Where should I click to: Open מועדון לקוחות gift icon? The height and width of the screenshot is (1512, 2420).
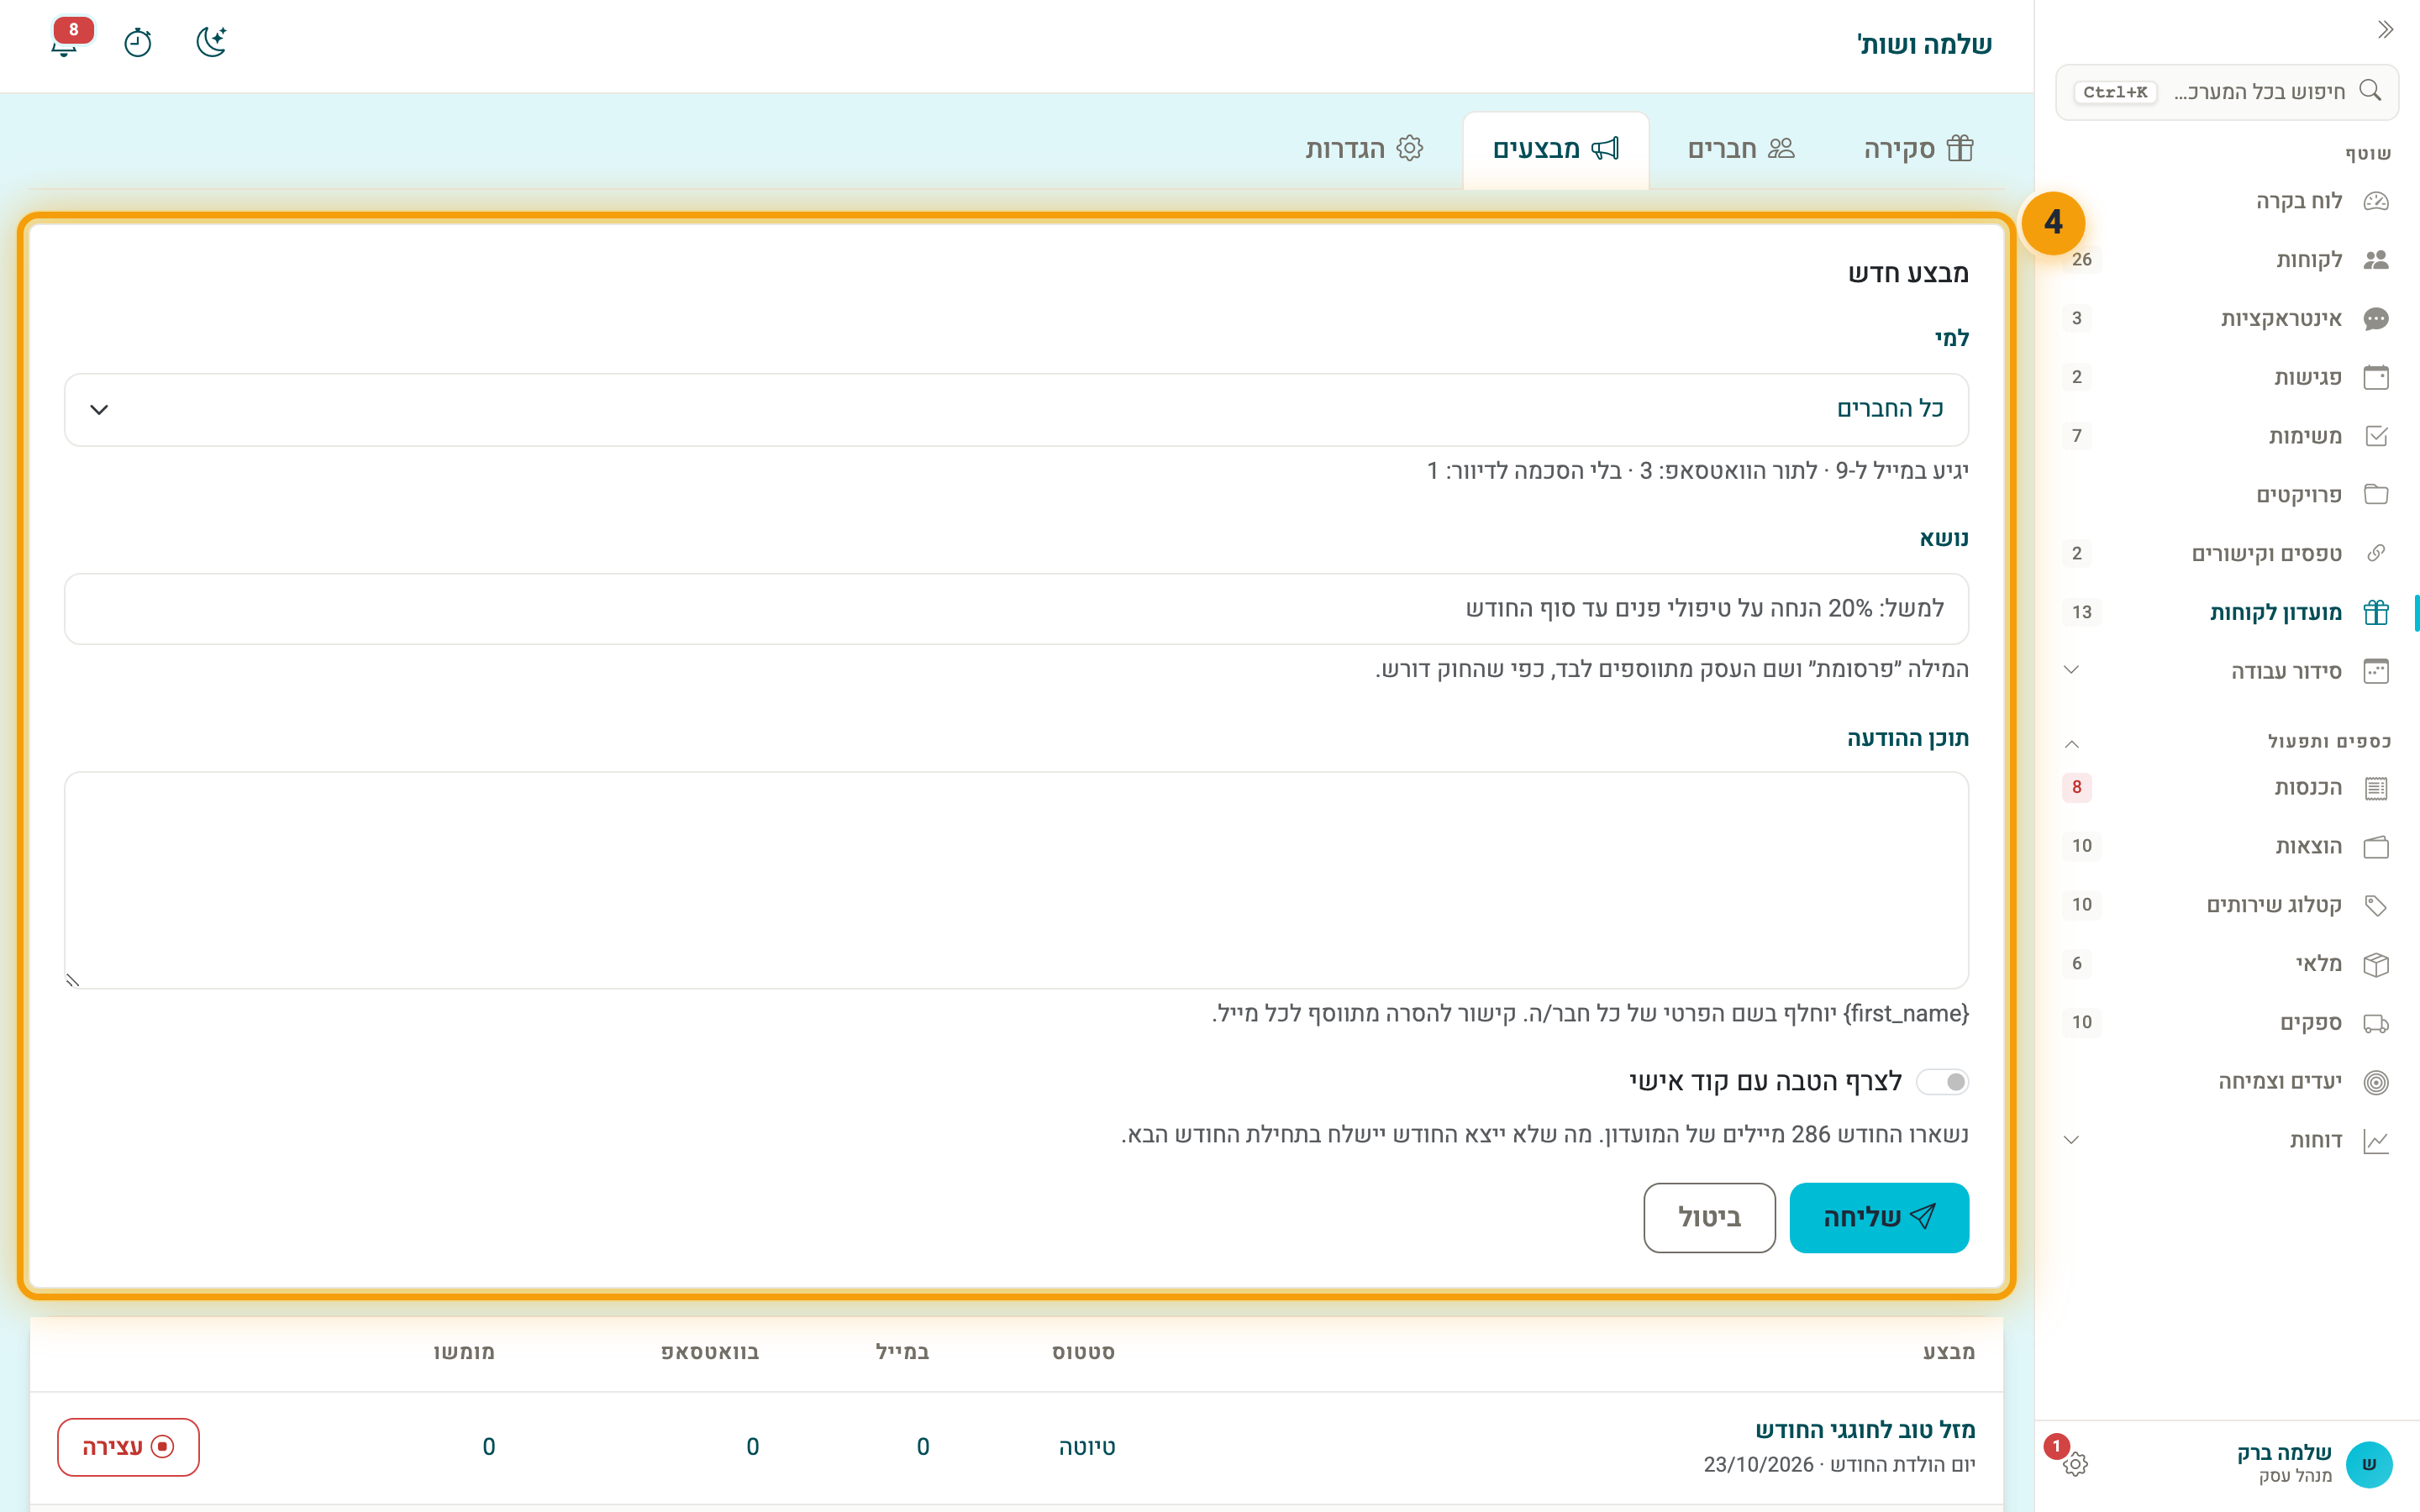click(2376, 612)
